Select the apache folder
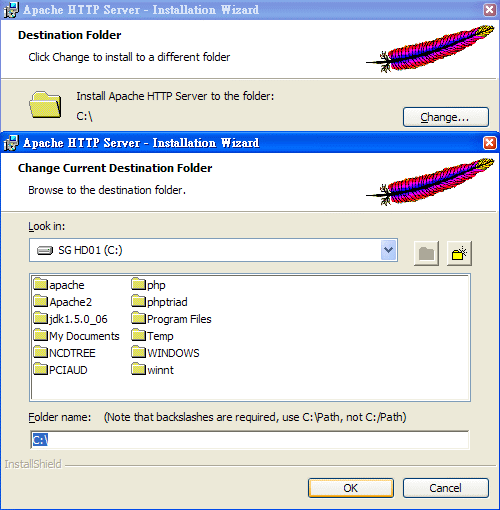 59,285
